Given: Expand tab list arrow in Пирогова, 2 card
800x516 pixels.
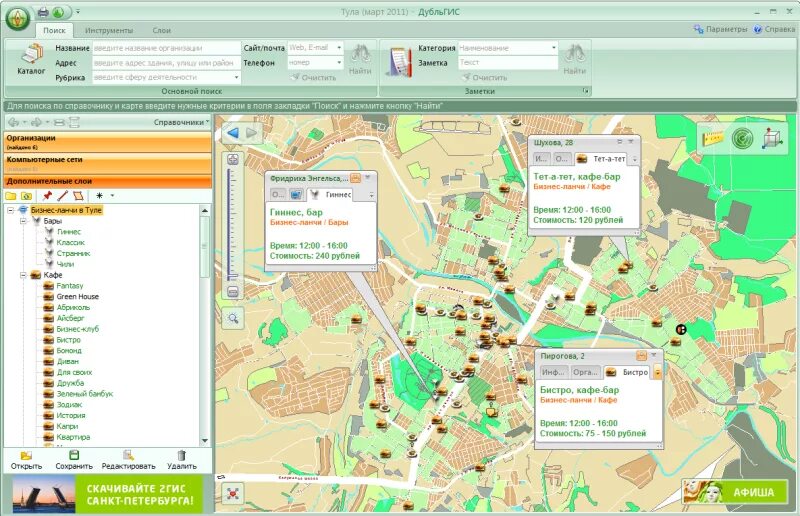Looking at the screenshot, I should pos(658,373).
